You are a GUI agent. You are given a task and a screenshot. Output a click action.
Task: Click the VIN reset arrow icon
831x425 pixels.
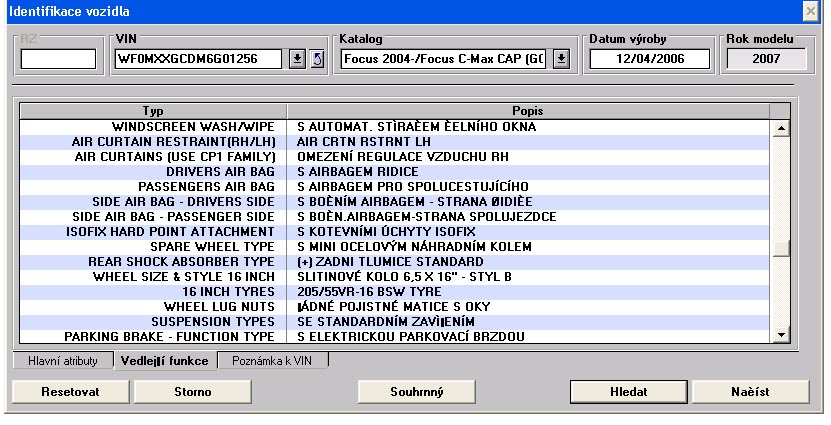316,59
